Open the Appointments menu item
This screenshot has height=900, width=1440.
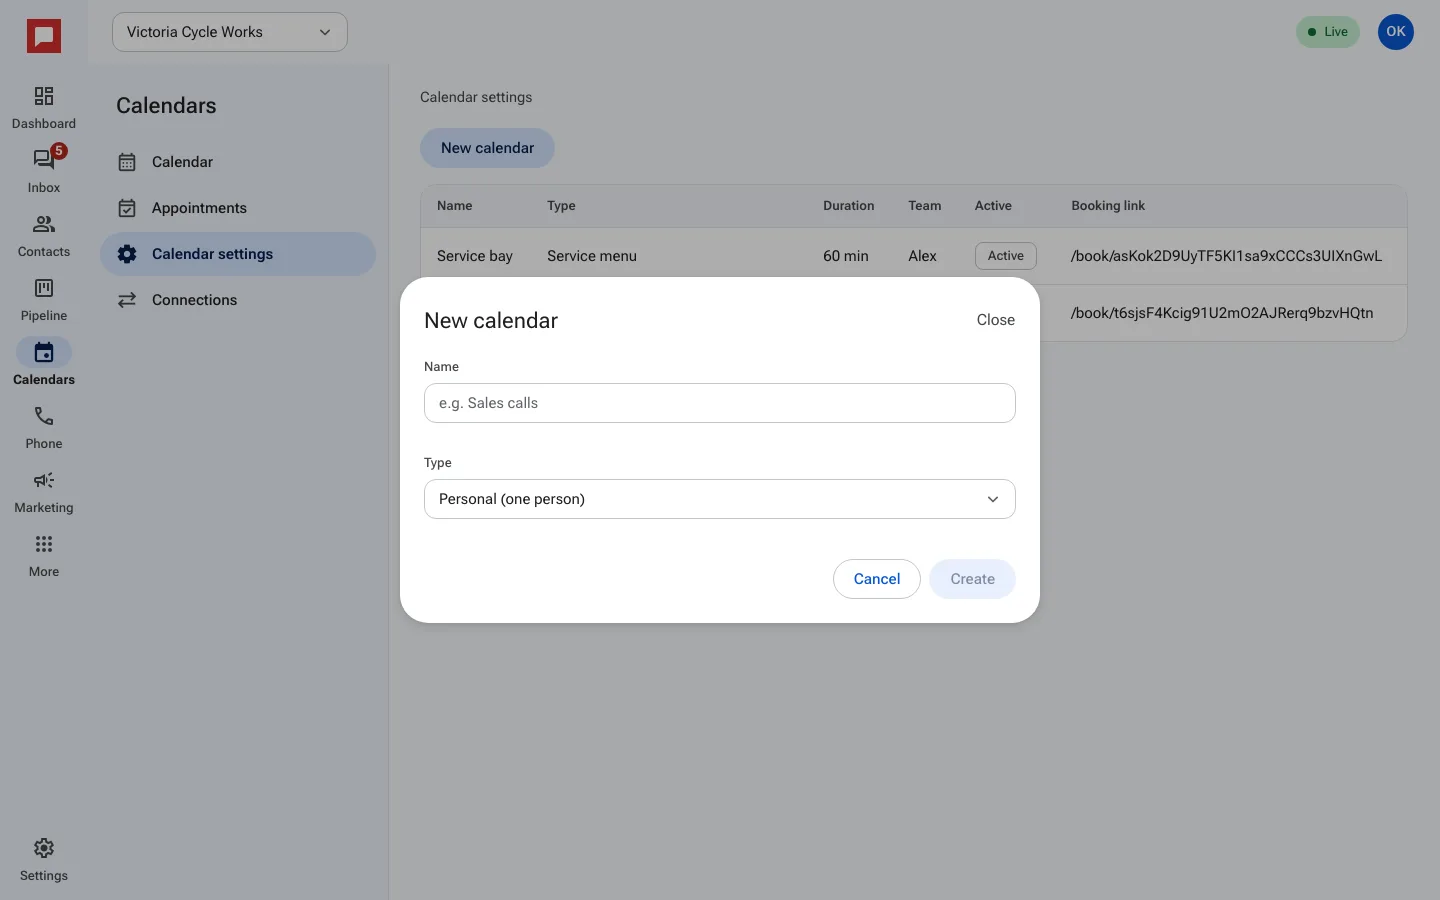[238, 208]
